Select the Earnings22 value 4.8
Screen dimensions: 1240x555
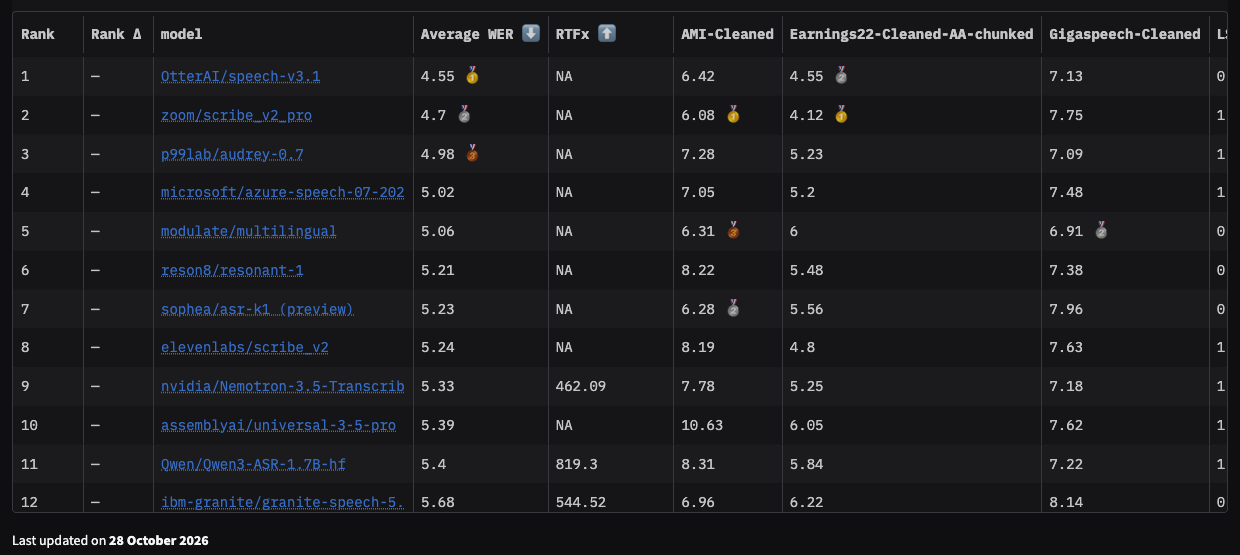[802, 348]
